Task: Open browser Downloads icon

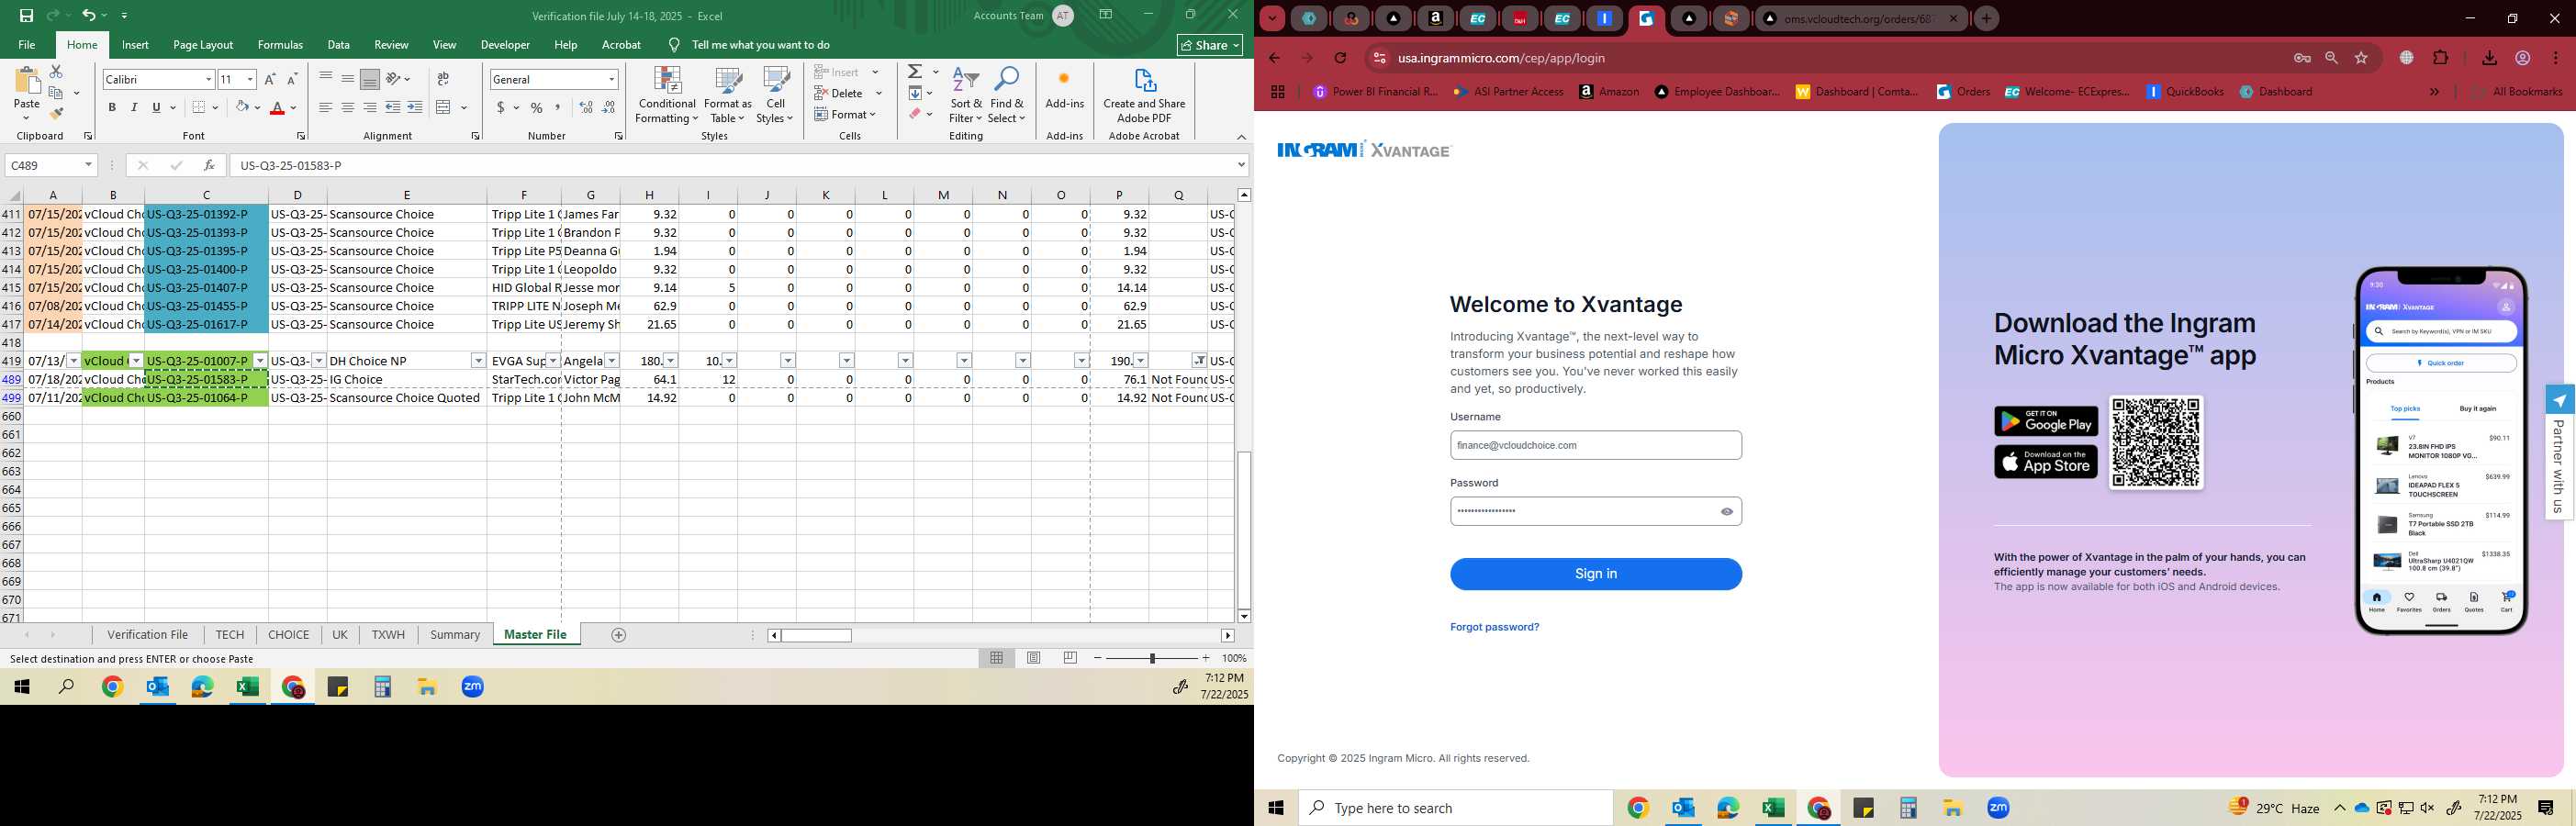Action: (2489, 58)
